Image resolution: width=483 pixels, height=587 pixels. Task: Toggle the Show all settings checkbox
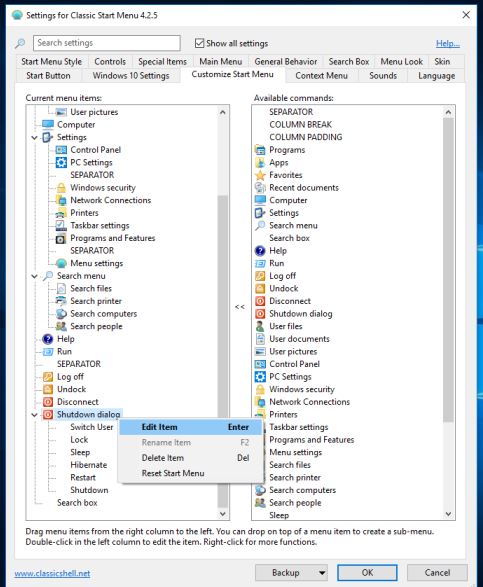(x=199, y=43)
